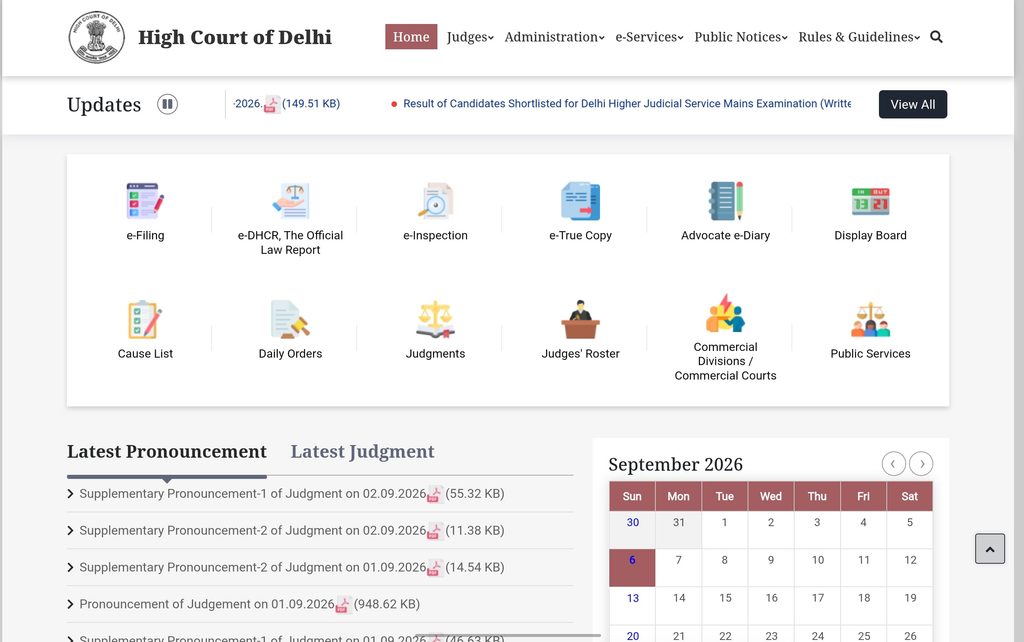
Task: Open Delhi Higher Judicial Service result update link
Action: [627, 104]
